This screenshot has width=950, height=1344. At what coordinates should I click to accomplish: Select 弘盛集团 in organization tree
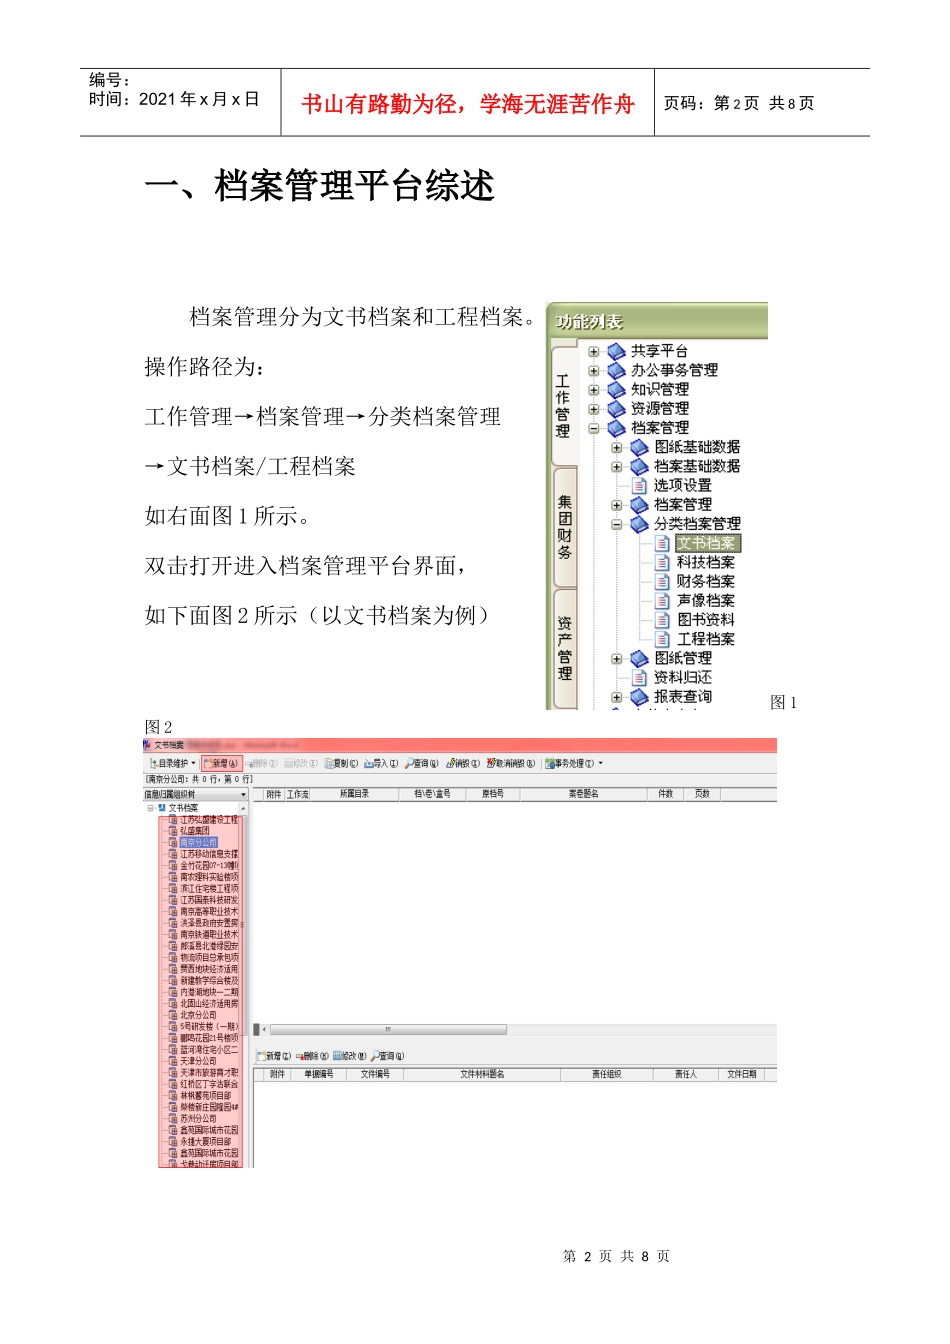tap(195, 831)
